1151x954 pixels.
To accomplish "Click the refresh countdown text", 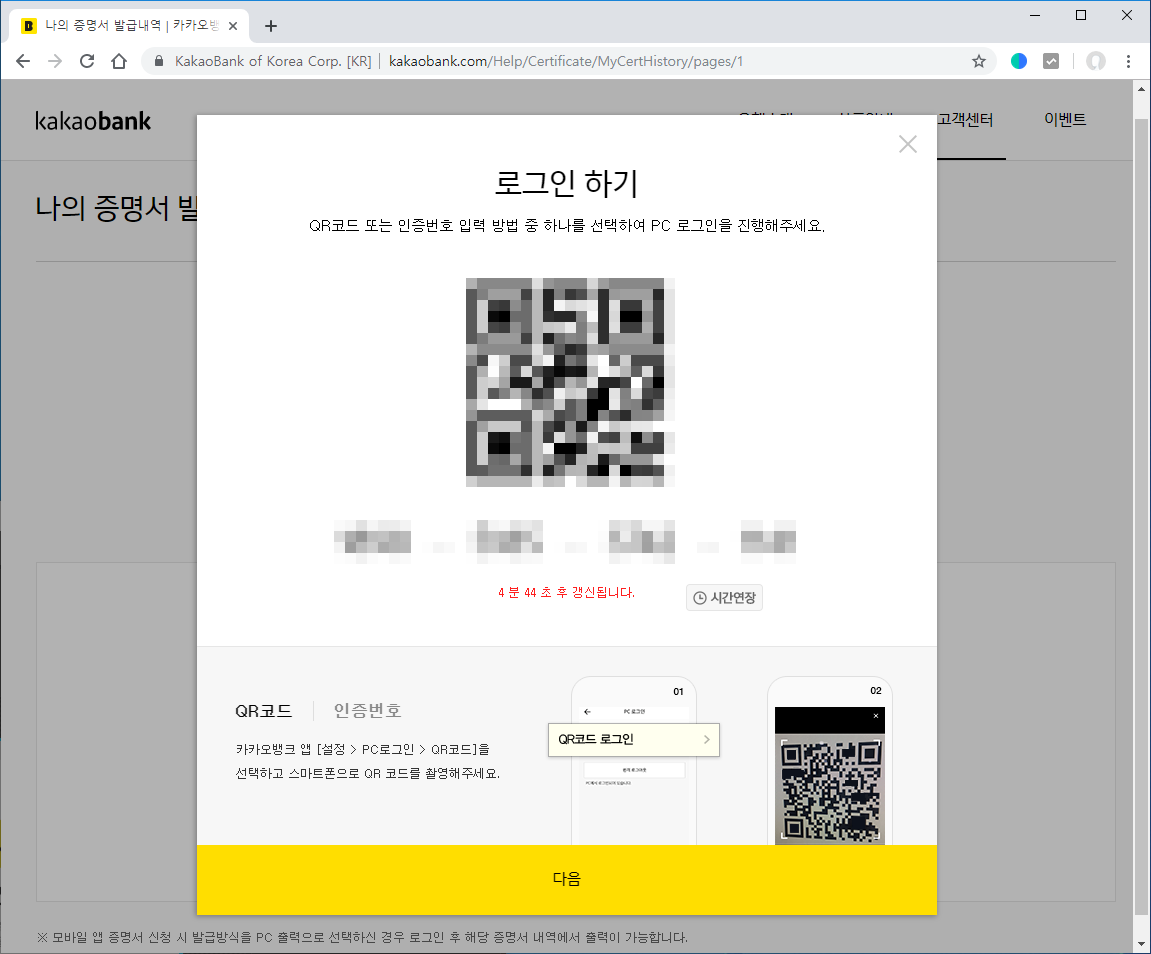I will 566,592.
